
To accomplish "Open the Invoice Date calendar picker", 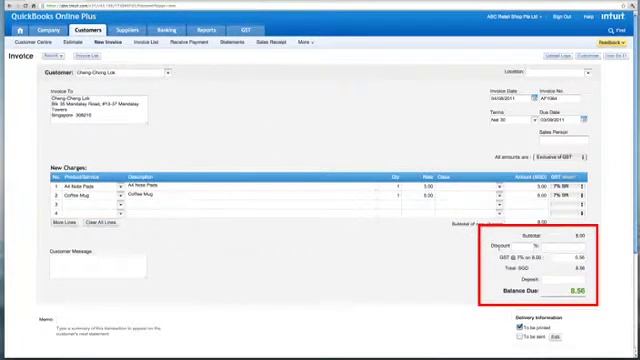I will click(534, 98).
